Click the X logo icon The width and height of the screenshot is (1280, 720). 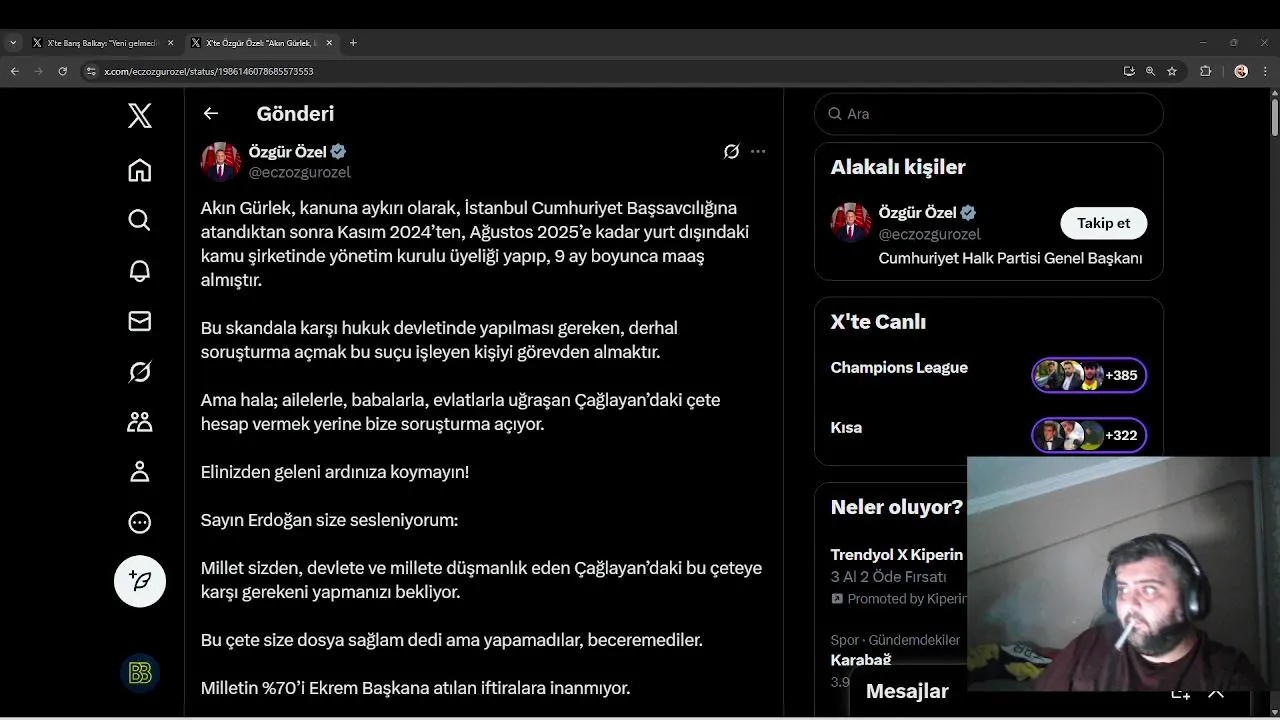[140, 116]
